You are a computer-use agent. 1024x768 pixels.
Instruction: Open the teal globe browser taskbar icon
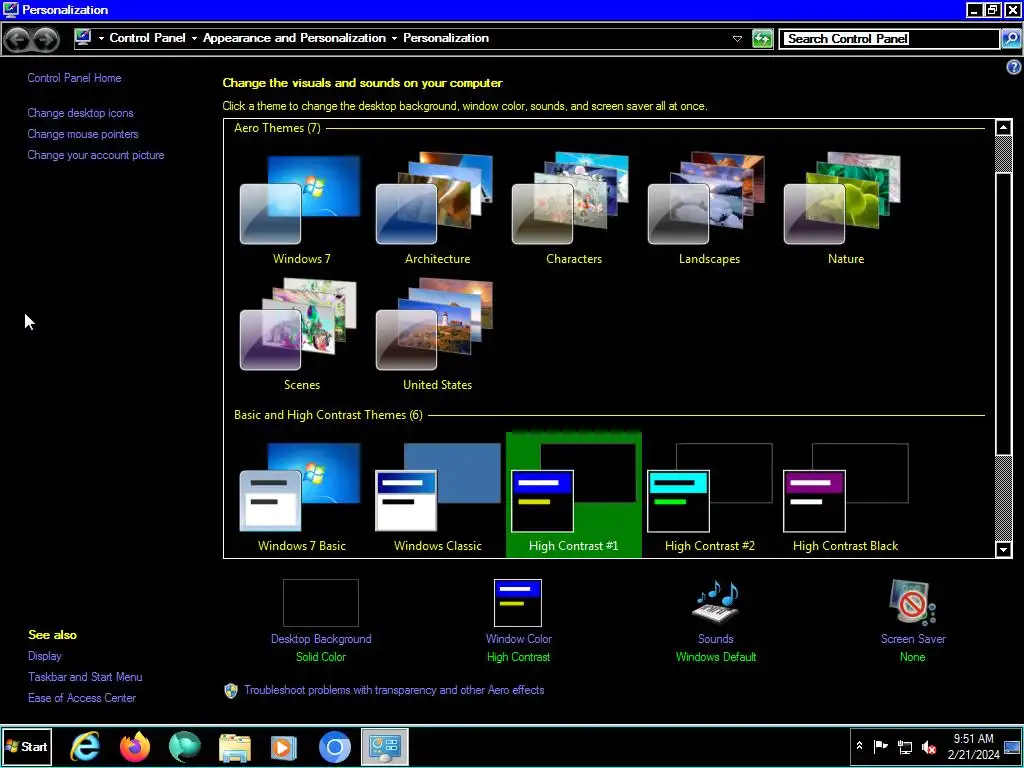click(x=185, y=746)
